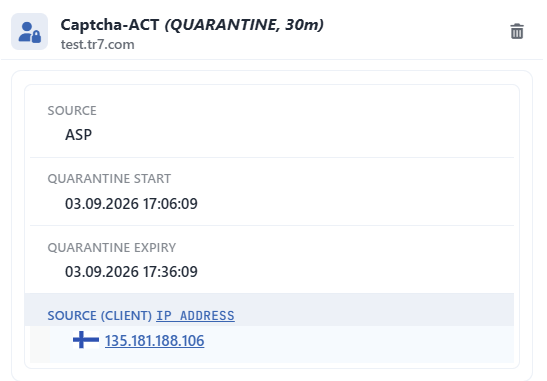The image size is (547, 381).
Task: Click the SOURCE field label
Action: [x=72, y=111]
